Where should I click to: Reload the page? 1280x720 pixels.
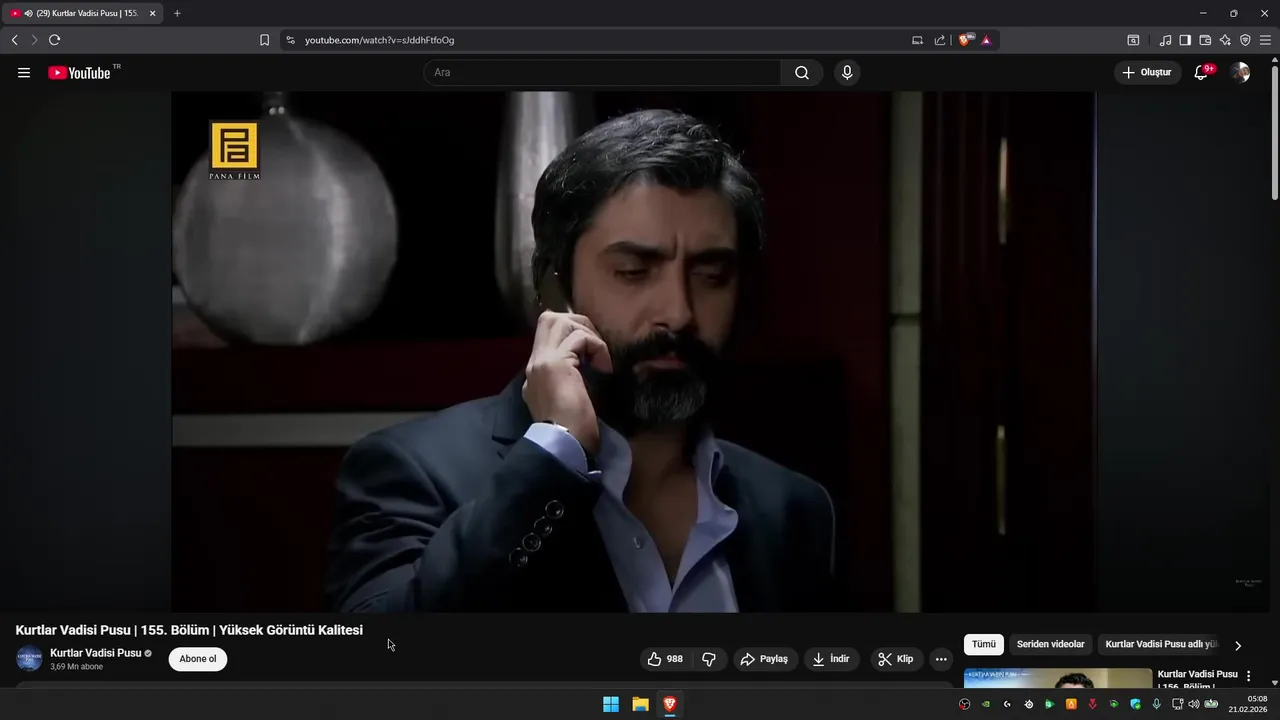(55, 40)
